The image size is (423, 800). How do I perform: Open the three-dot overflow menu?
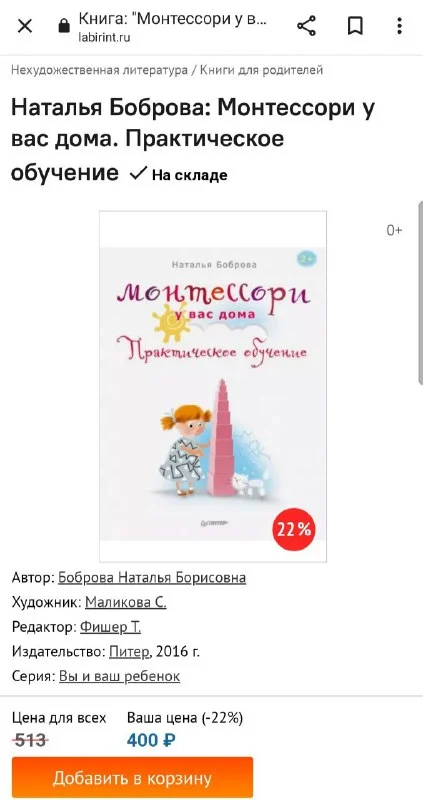pos(400,26)
